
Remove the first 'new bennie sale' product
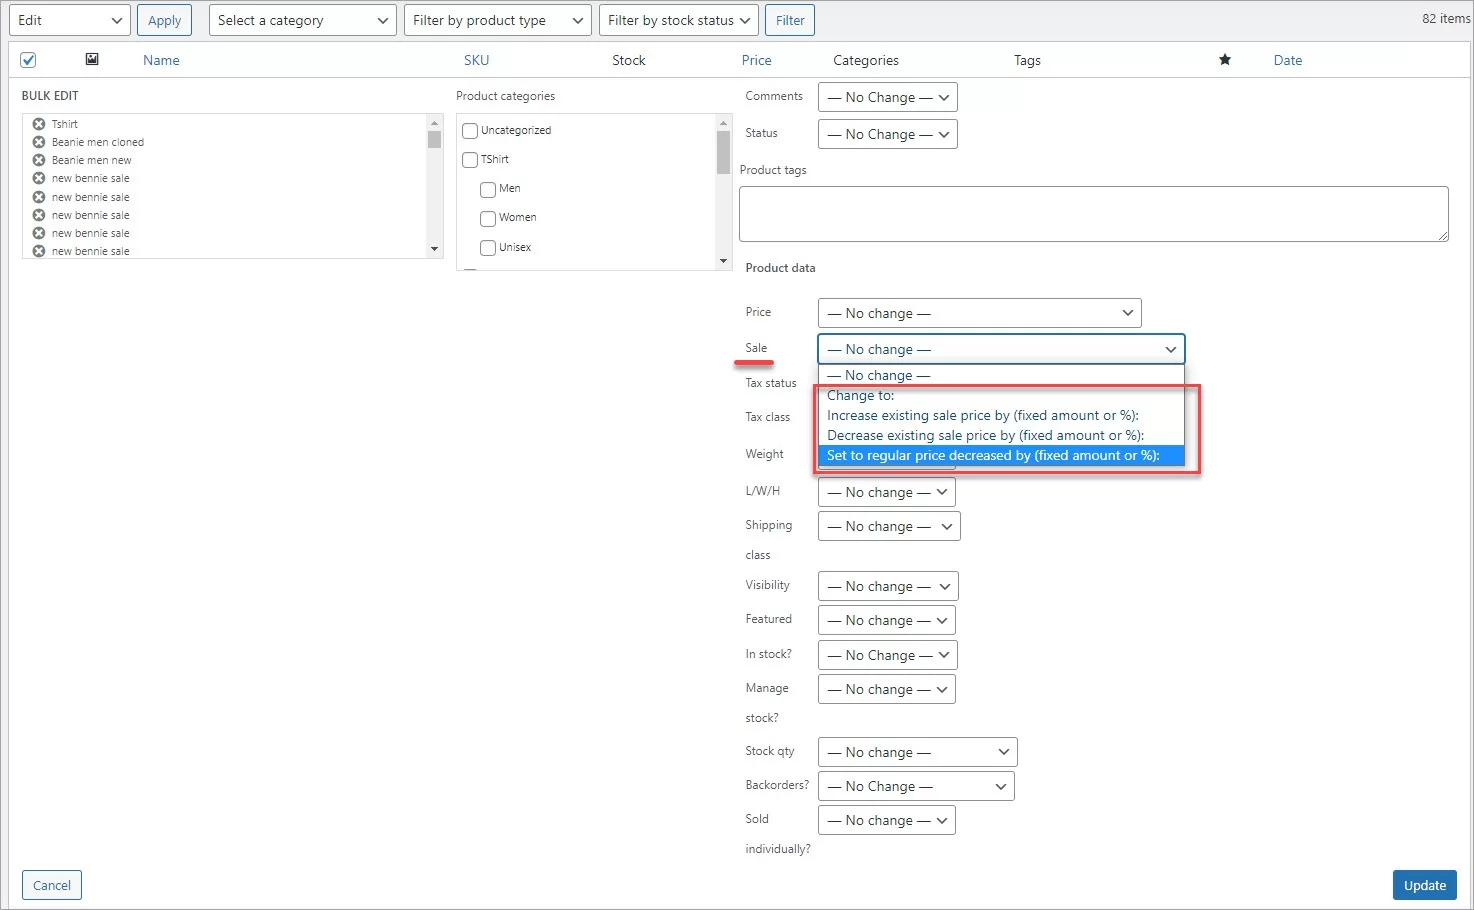tap(37, 177)
